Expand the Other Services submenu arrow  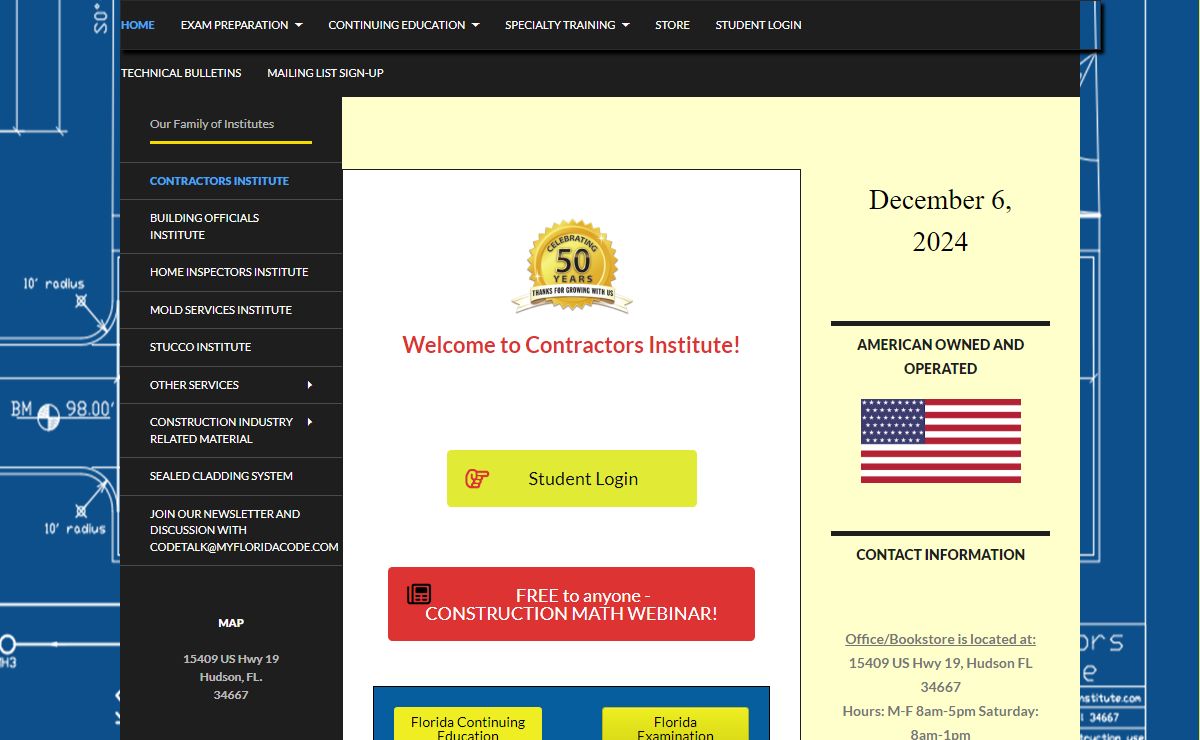coord(310,385)
